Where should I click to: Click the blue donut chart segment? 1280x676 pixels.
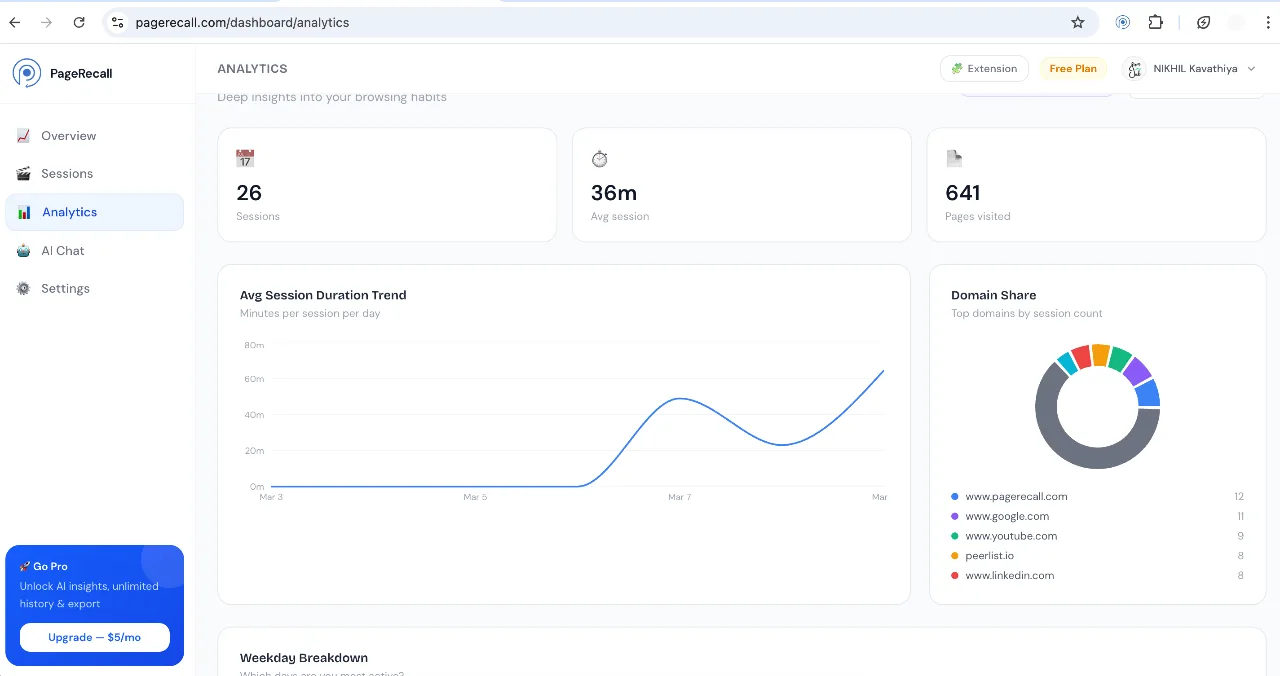point(1148,392)
